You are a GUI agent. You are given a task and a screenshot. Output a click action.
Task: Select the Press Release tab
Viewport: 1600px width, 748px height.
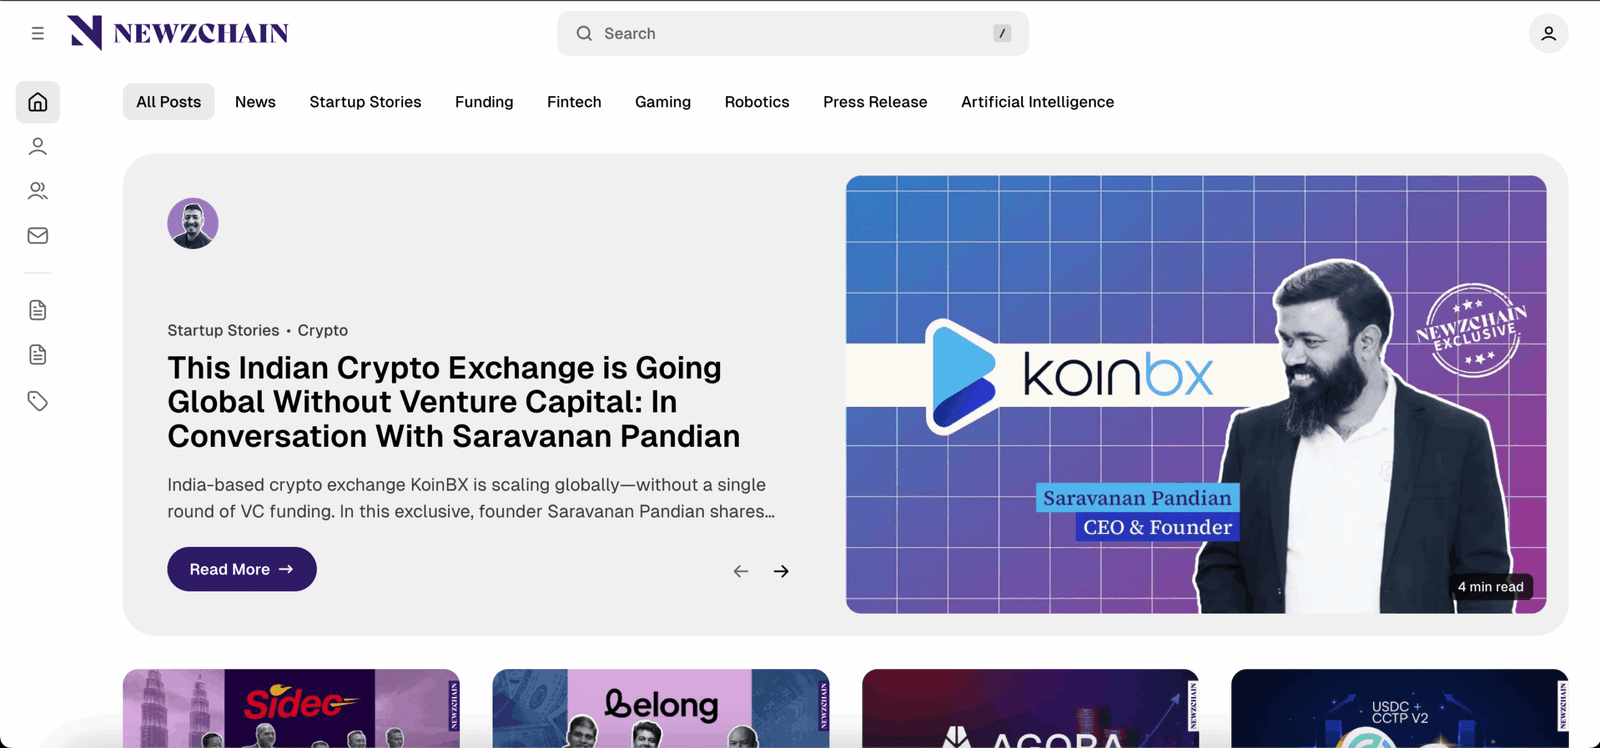875,102
